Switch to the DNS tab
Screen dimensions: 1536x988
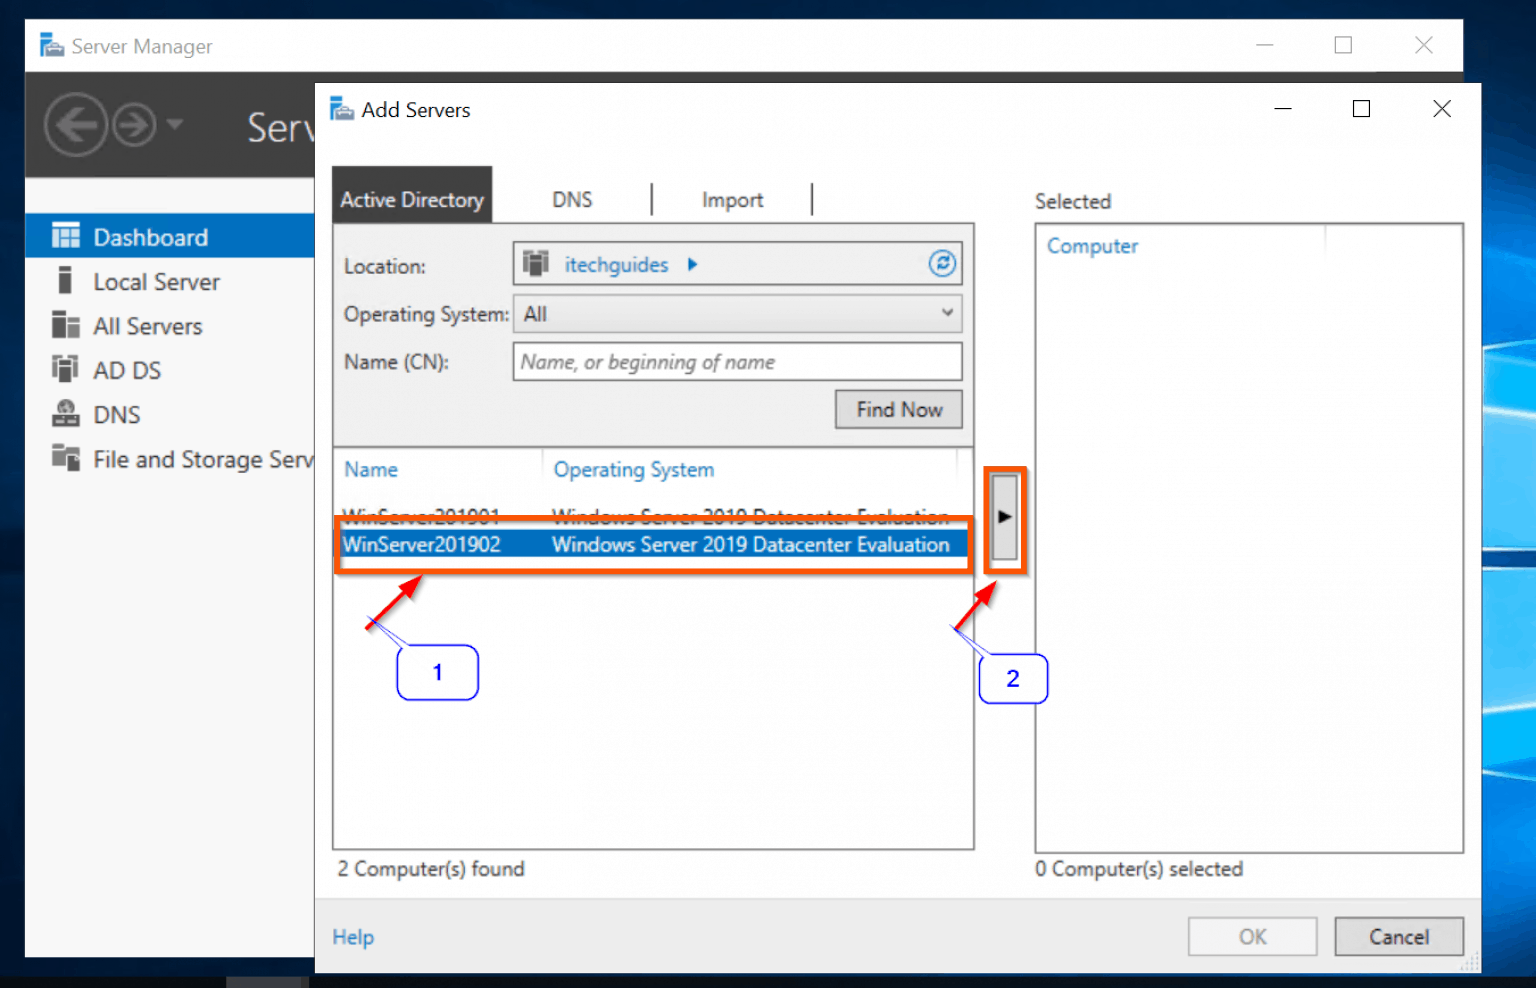tap(571, 199)
